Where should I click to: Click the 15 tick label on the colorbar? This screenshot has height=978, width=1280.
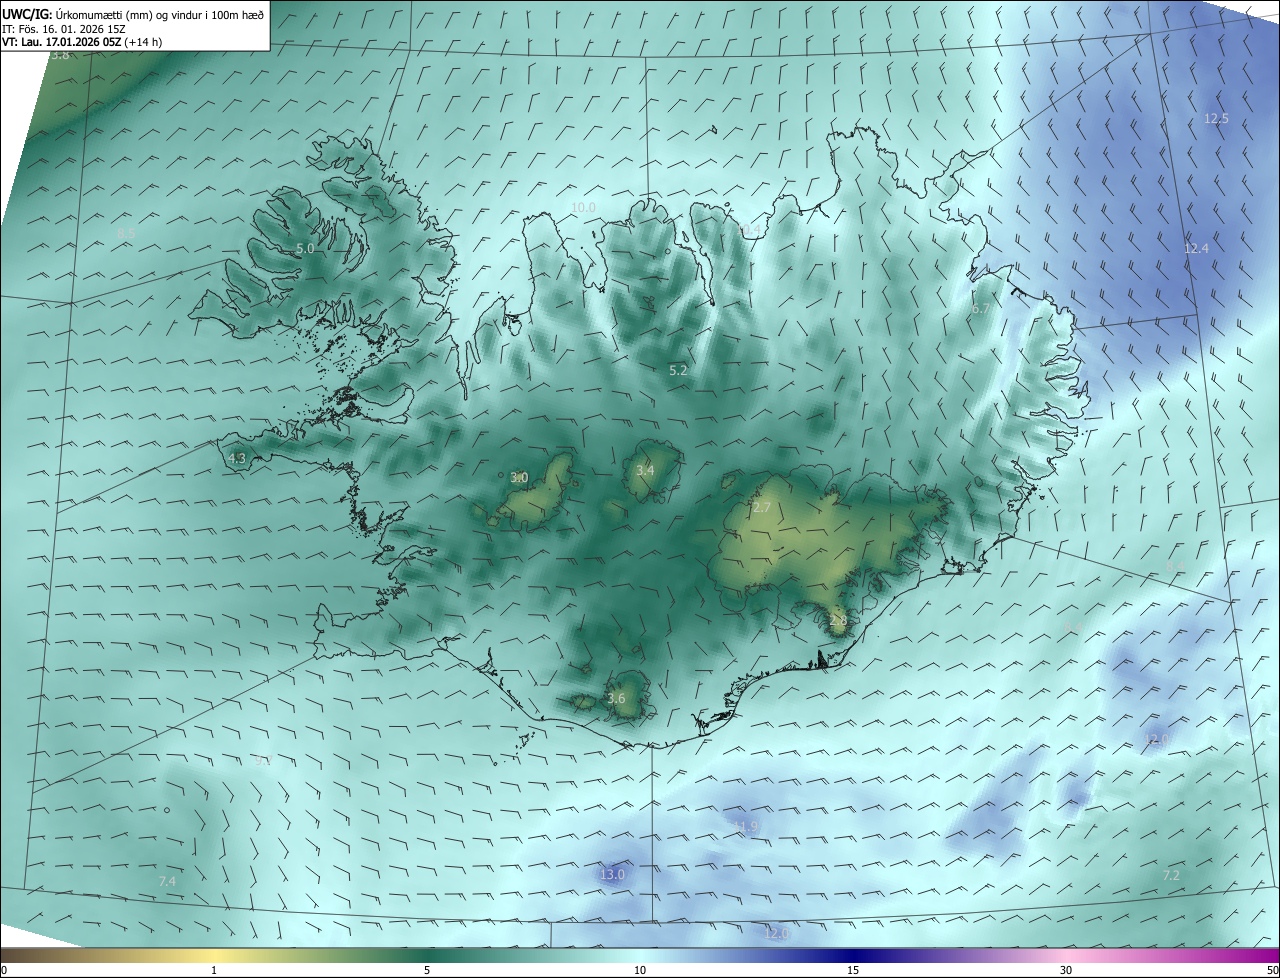click(x=853, y=970)
